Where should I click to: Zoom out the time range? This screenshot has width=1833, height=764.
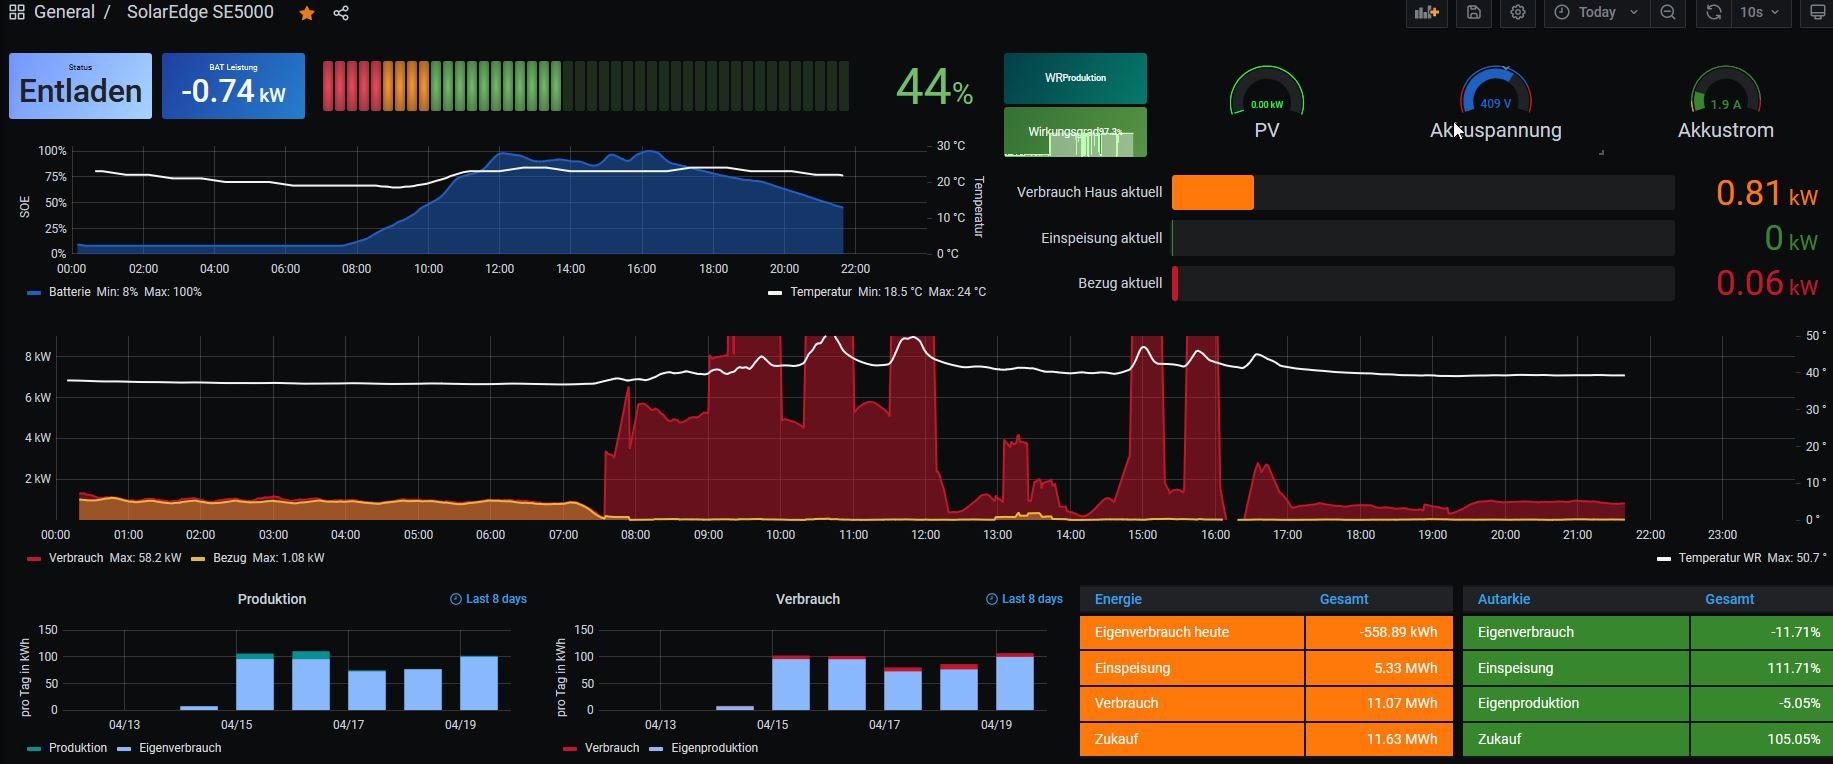pos(1668,13)
